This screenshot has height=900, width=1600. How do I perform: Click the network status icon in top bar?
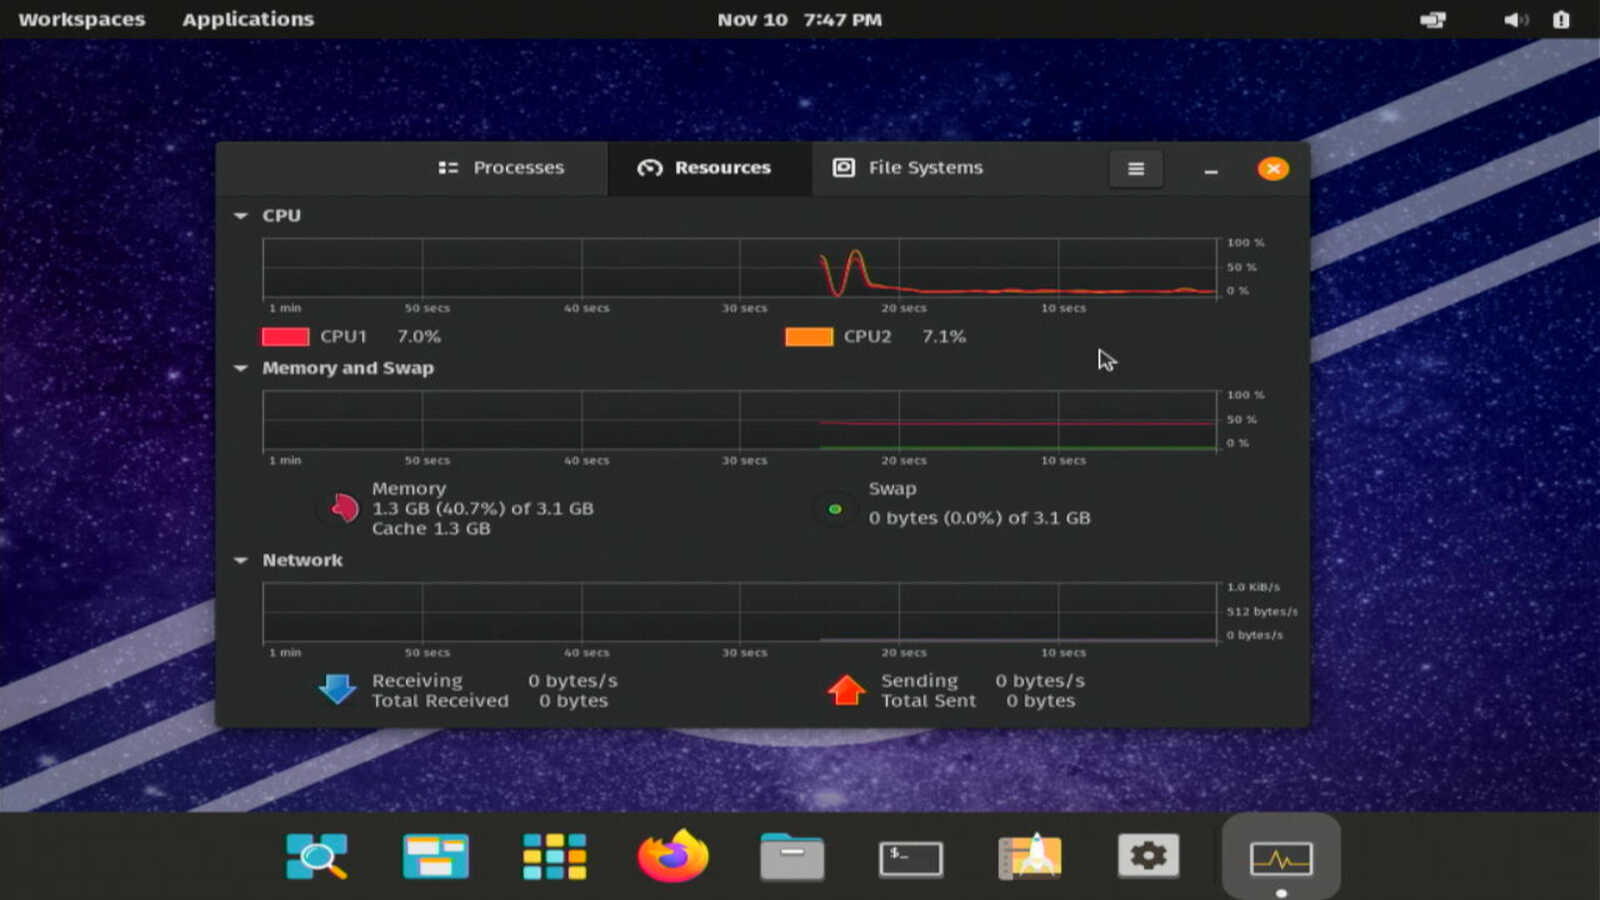(x=1433, y=20)
